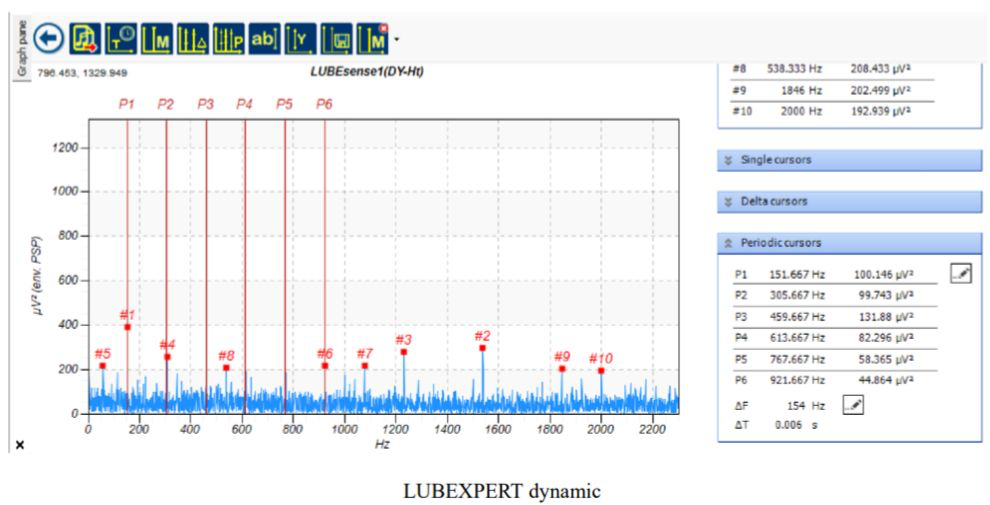Click peak marker #4 on the spectrum
Image resolution: width=990 pixels, height=505 pixels.
pyautogui.click(x=167, y=357)
